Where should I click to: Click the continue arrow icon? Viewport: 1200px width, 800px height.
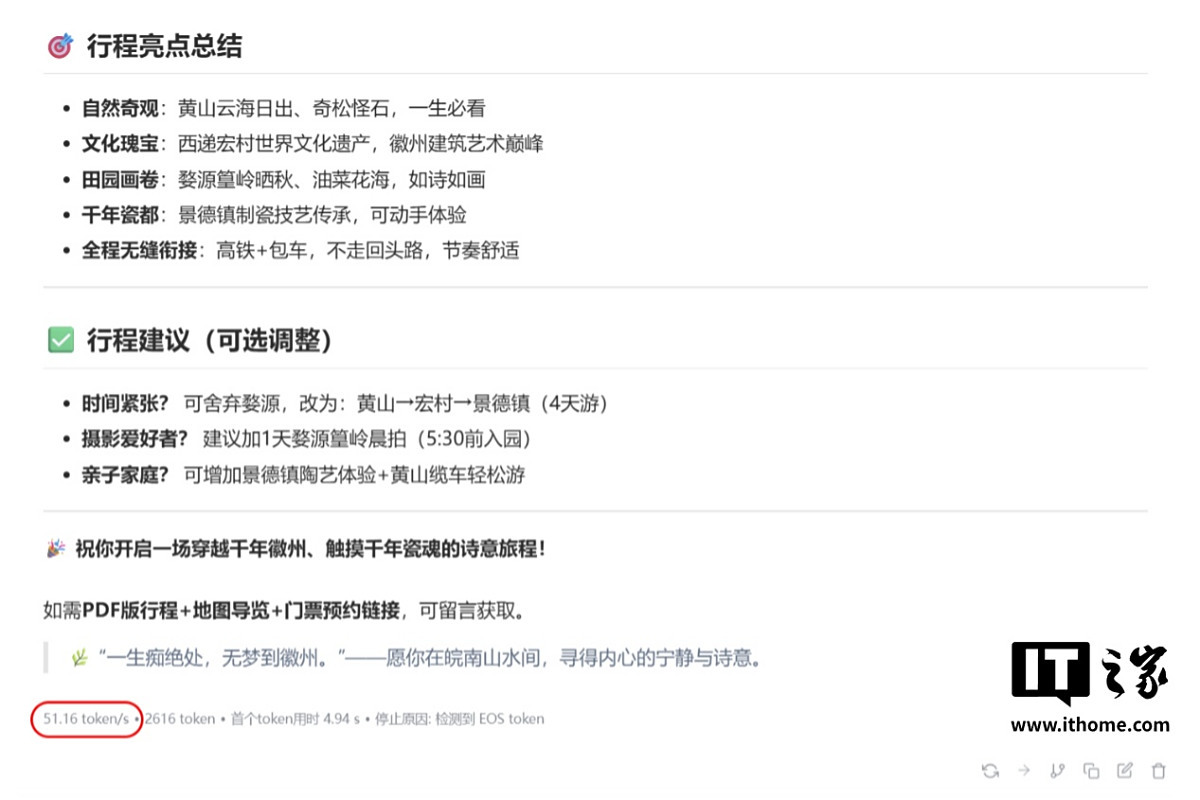tap(1024, 770)
